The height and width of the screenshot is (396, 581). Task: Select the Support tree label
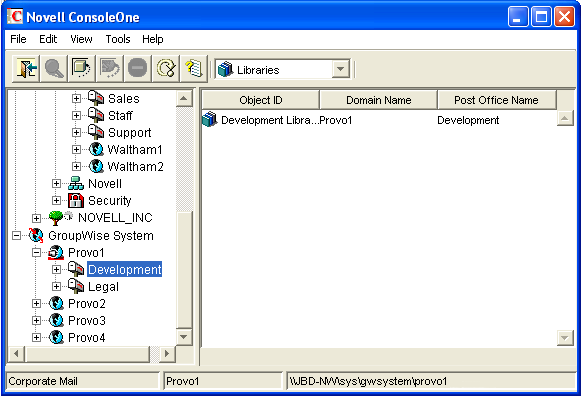click(x=130, y=133)
